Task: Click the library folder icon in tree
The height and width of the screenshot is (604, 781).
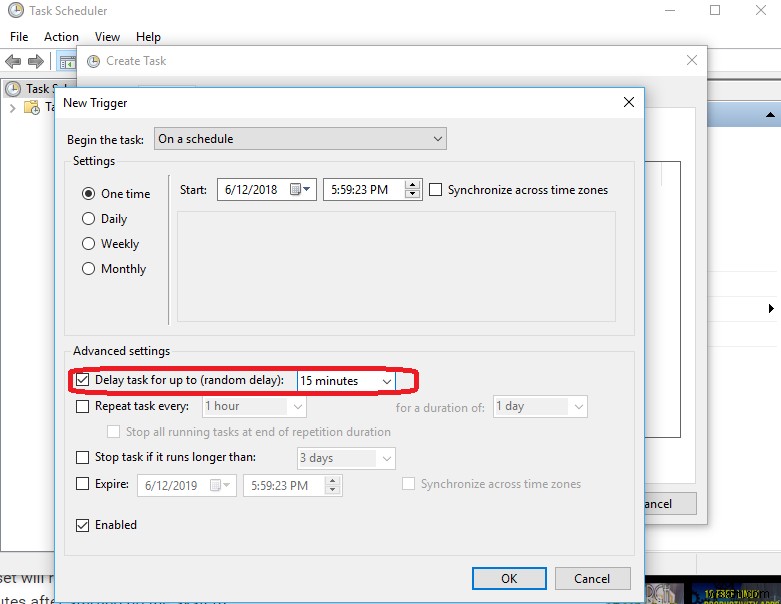Action: [32, 107]
